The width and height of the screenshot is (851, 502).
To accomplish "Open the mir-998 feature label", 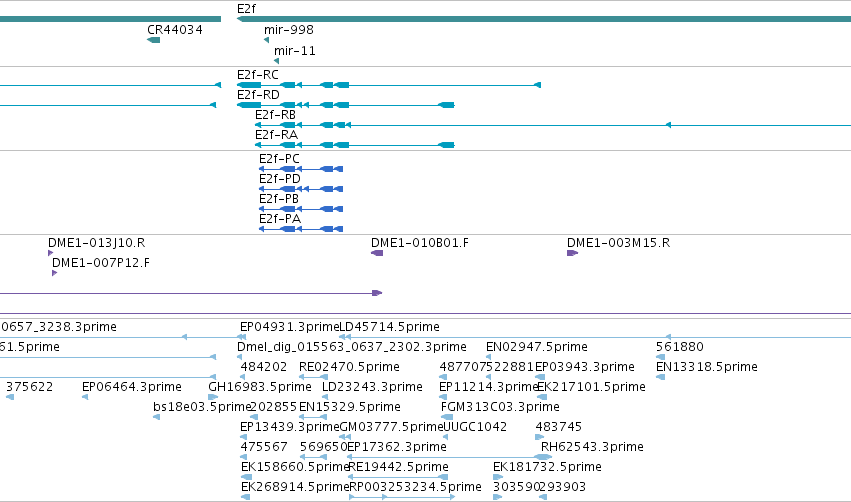I will (289, 30).
